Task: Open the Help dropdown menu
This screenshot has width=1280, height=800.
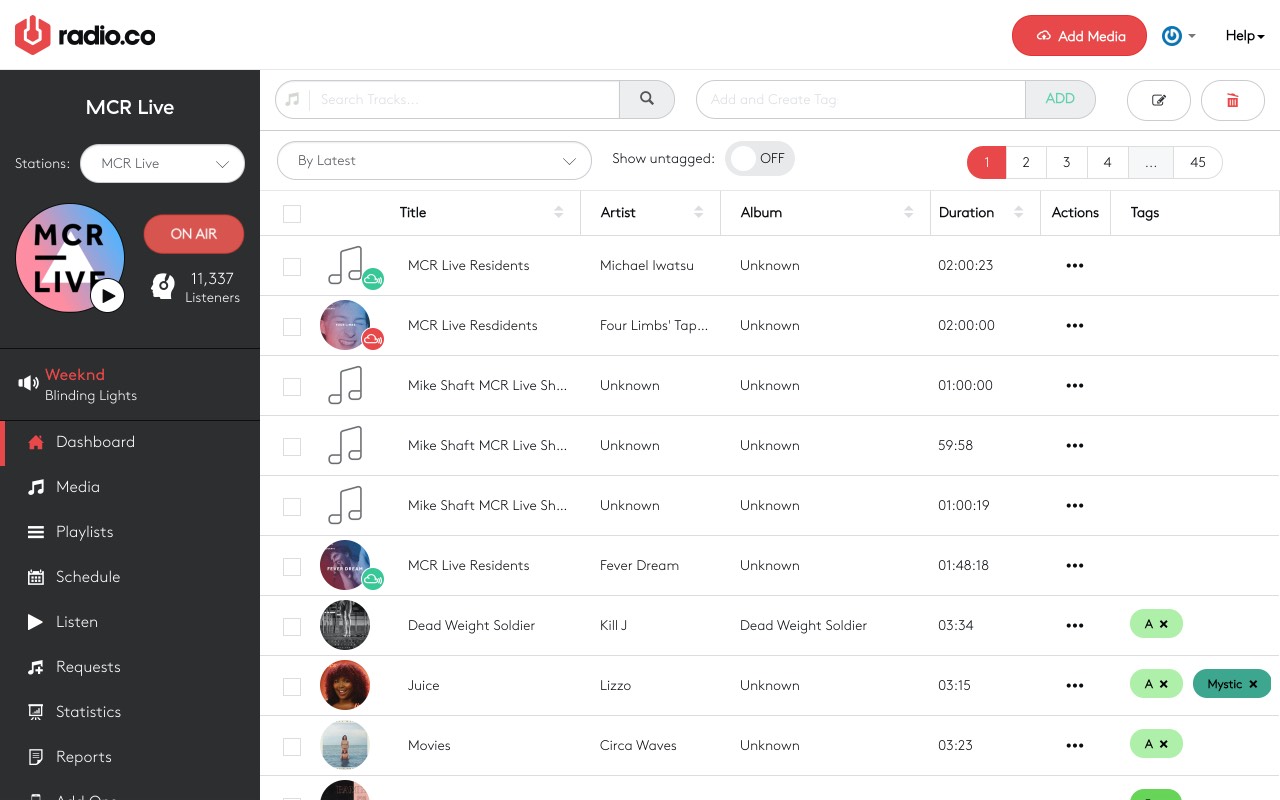Action: [x=1245, y=36]
